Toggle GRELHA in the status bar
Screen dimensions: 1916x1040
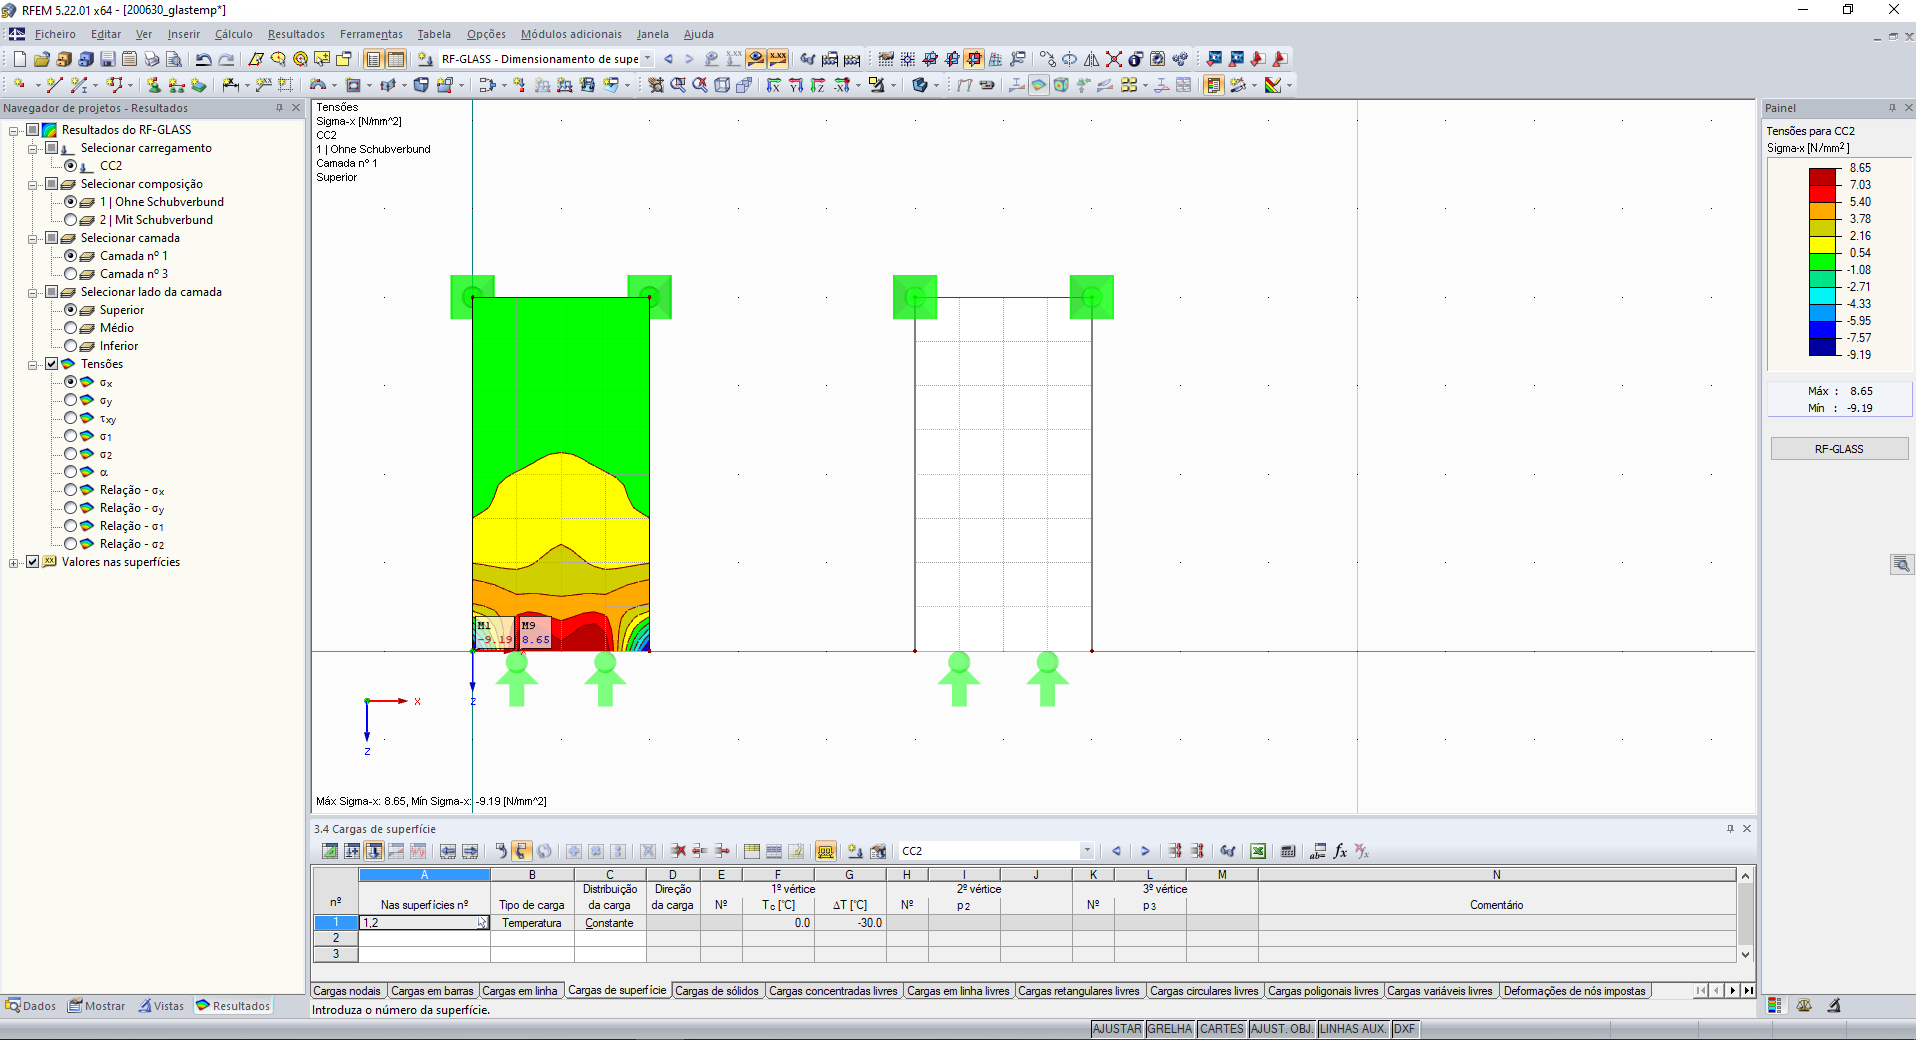tap(1170, 1029)
